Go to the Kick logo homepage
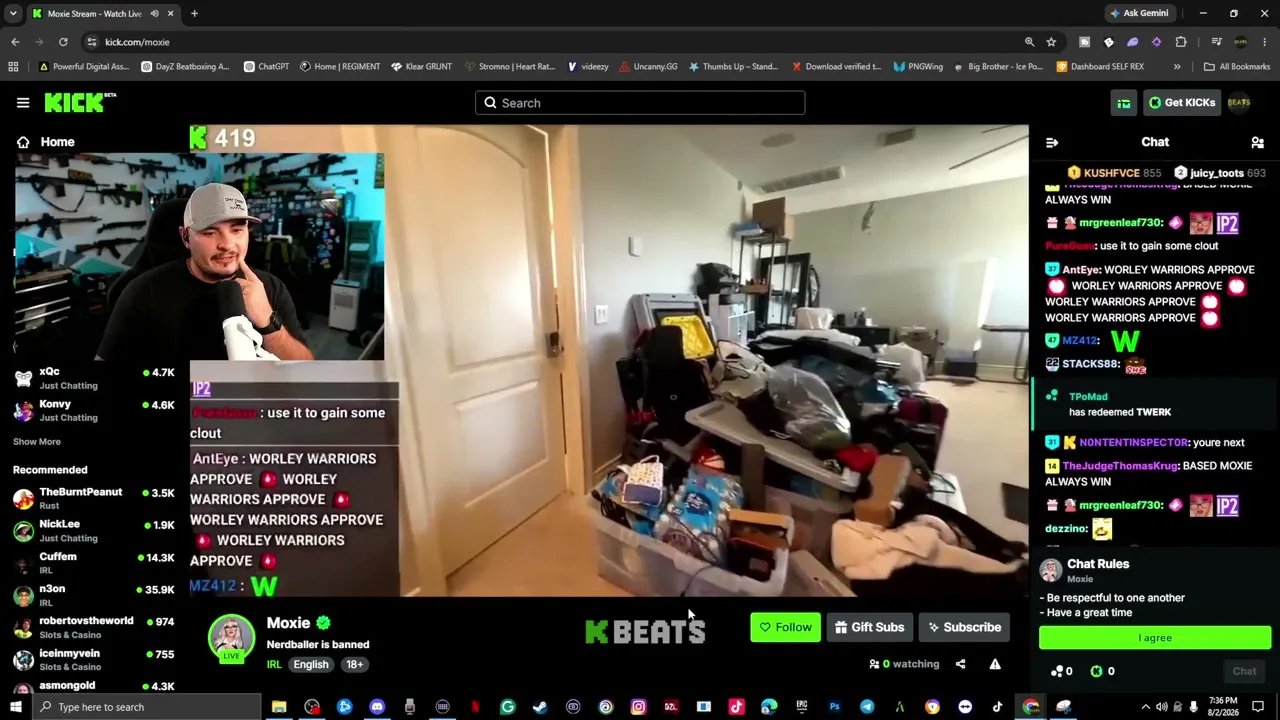1280x720 pixels. tap(80, 102)
